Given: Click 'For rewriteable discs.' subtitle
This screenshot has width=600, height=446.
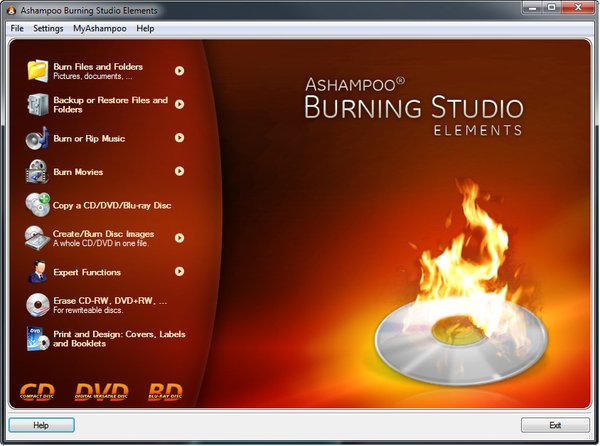Looking at the screenshot, I should (88, 310).
